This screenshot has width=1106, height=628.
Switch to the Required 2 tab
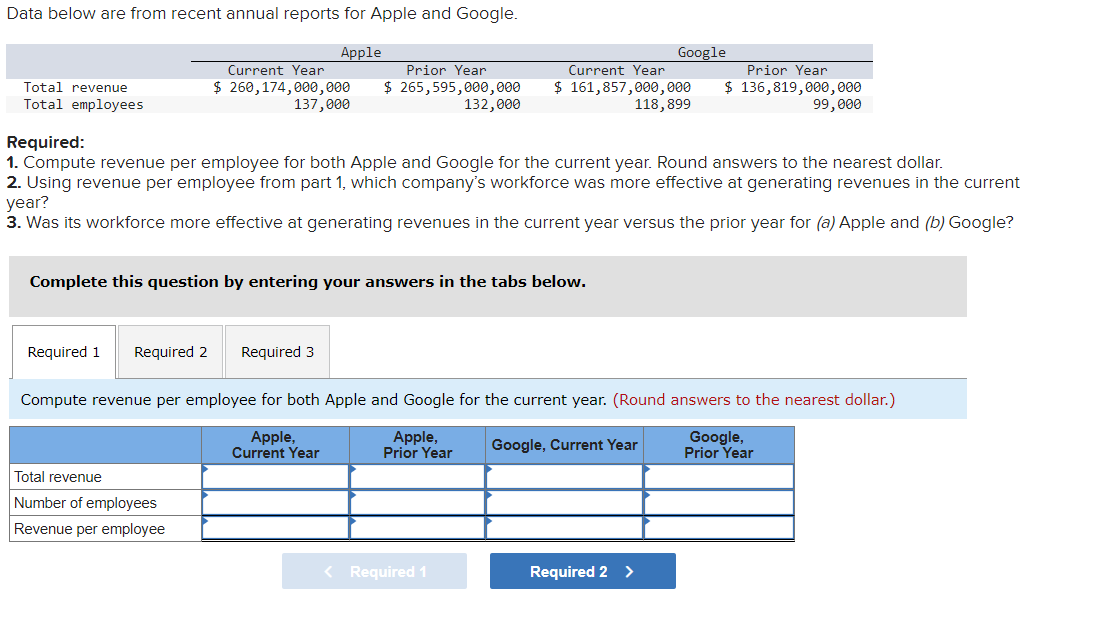(x=170, y=351)
